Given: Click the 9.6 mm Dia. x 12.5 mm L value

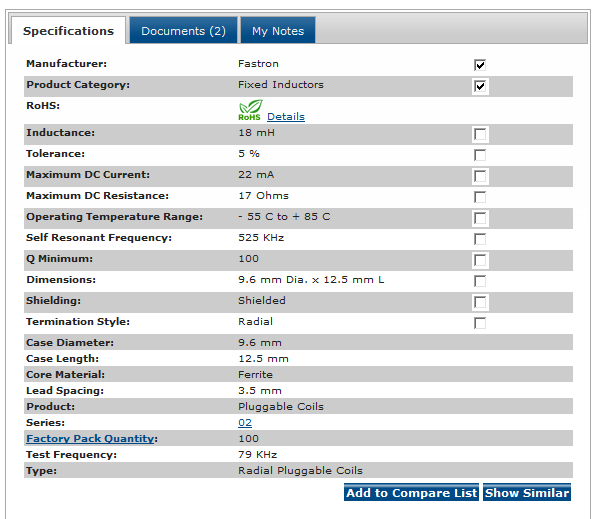Looking at the screenshot, I should pos(311,280).
